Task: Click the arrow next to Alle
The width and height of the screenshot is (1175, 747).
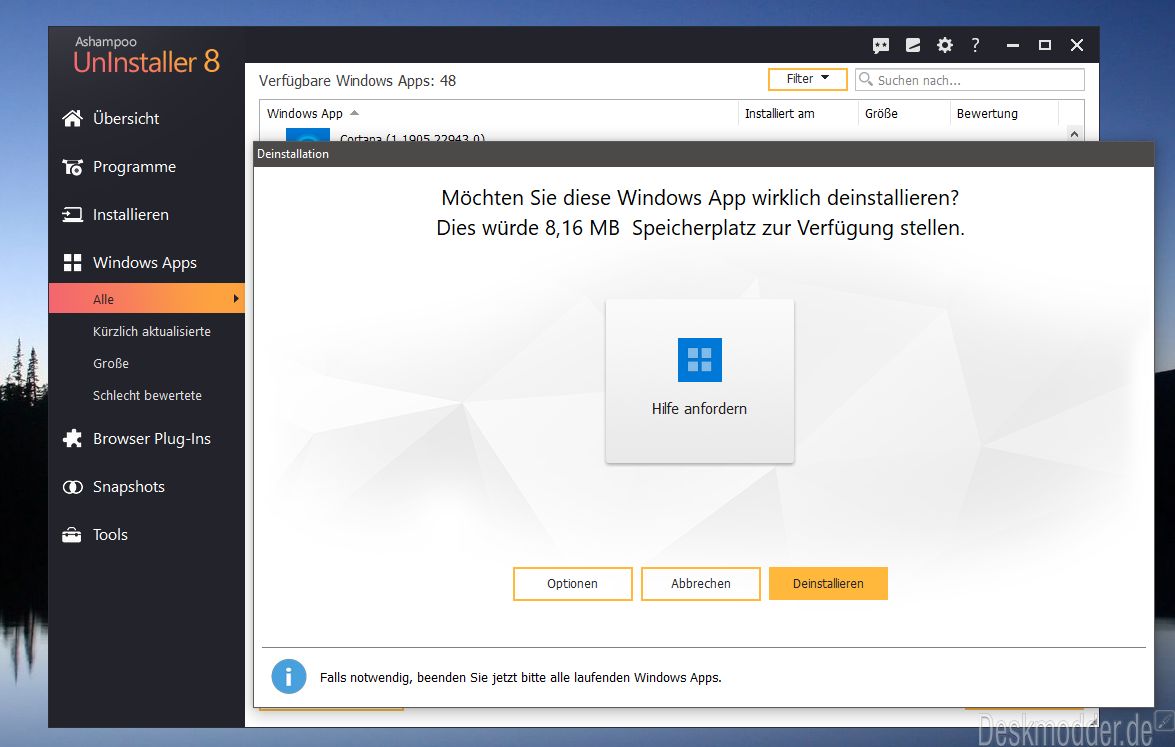Action: (x=236, y=298)
